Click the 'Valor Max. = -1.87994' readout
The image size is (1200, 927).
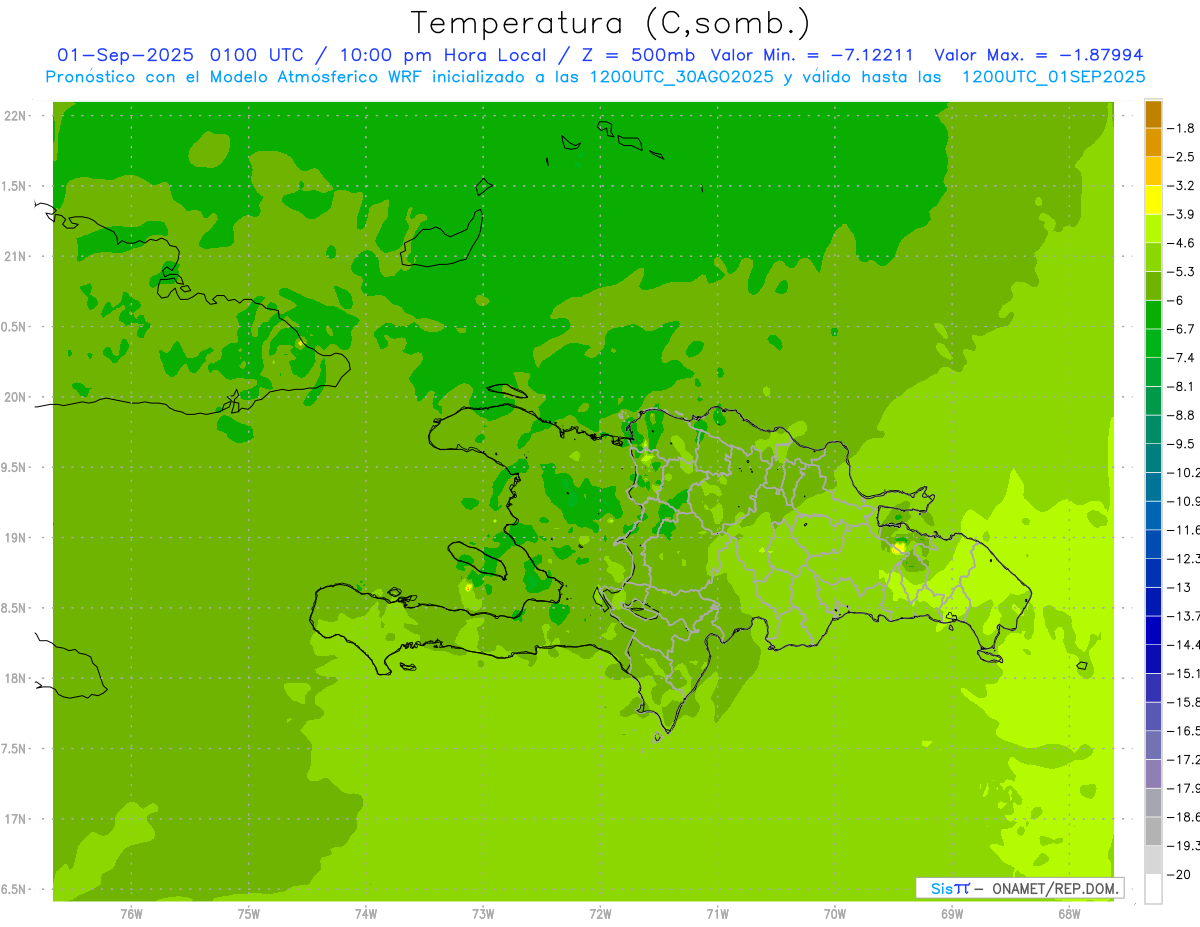[x=1038, y=55]
